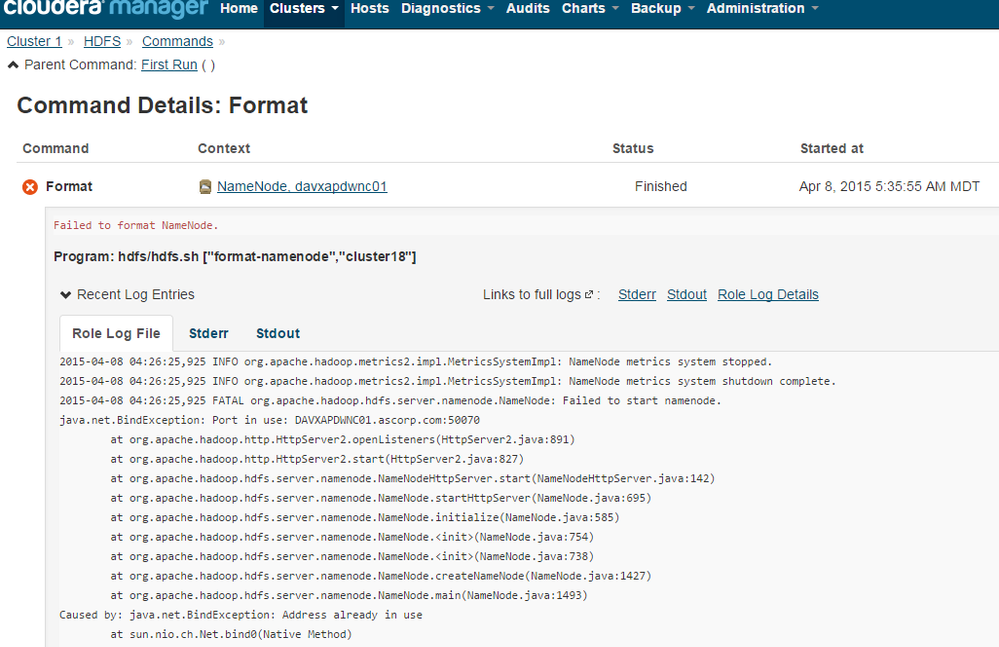Follow the First Run parent command link
The height and width of the screenshot is (647, 999).
tap(169, 65)
